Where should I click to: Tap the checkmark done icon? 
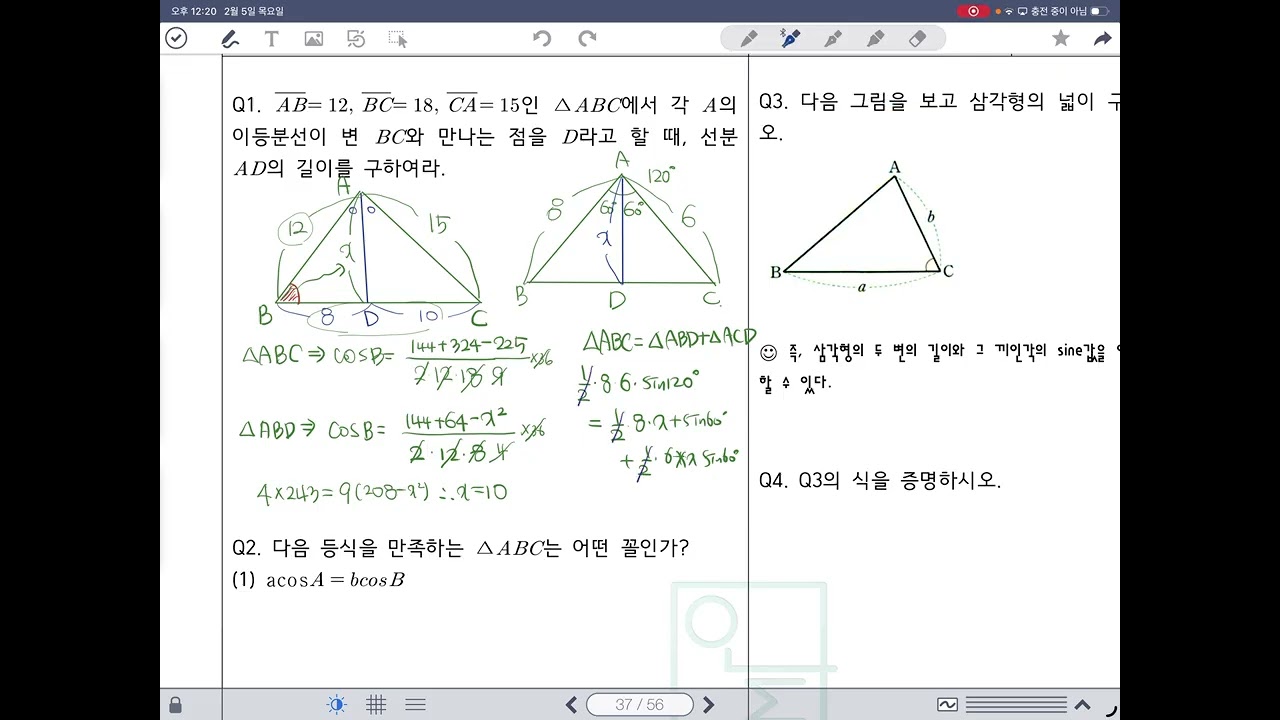(x=176, y=39)
